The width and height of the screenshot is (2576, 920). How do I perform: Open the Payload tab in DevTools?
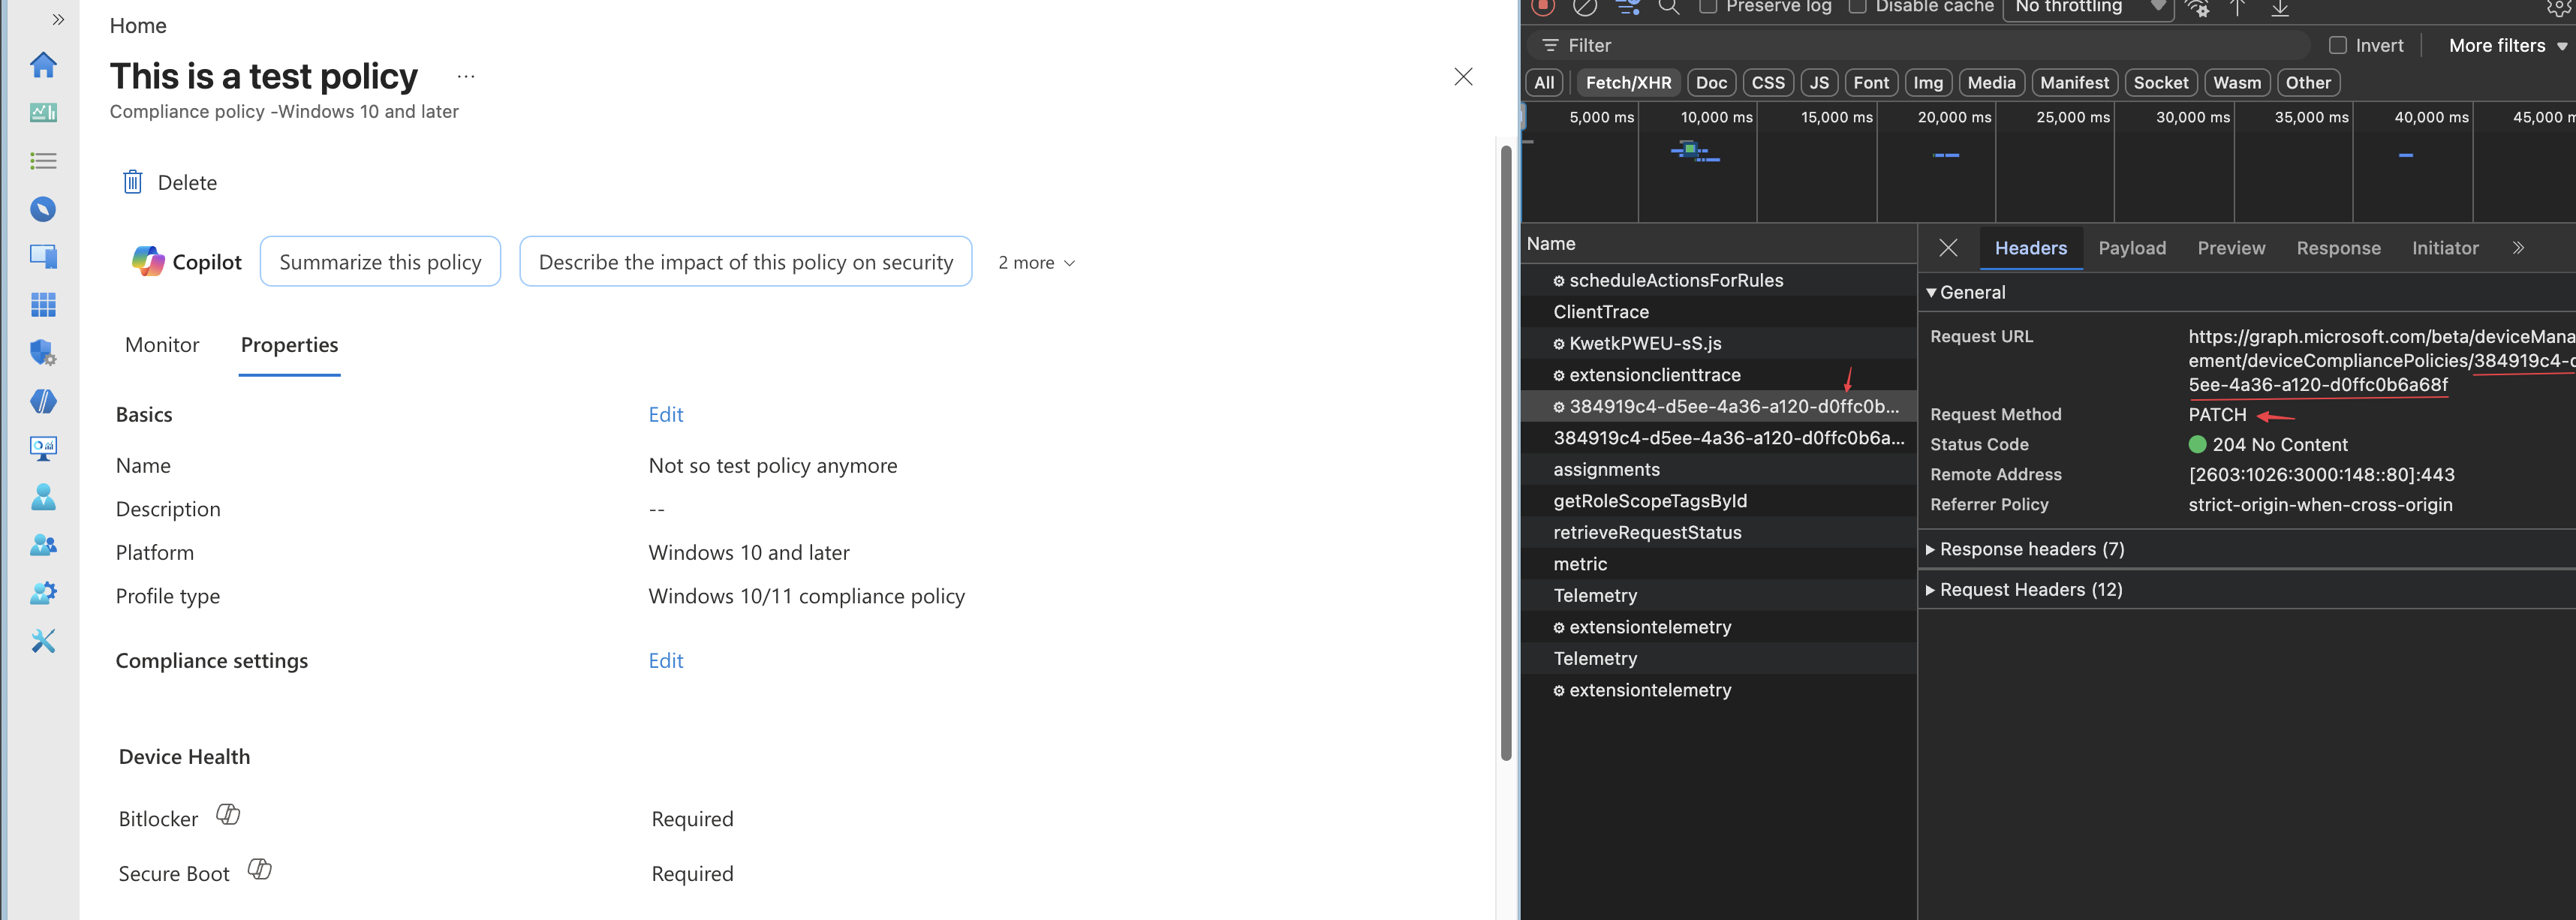(2131, 248)
